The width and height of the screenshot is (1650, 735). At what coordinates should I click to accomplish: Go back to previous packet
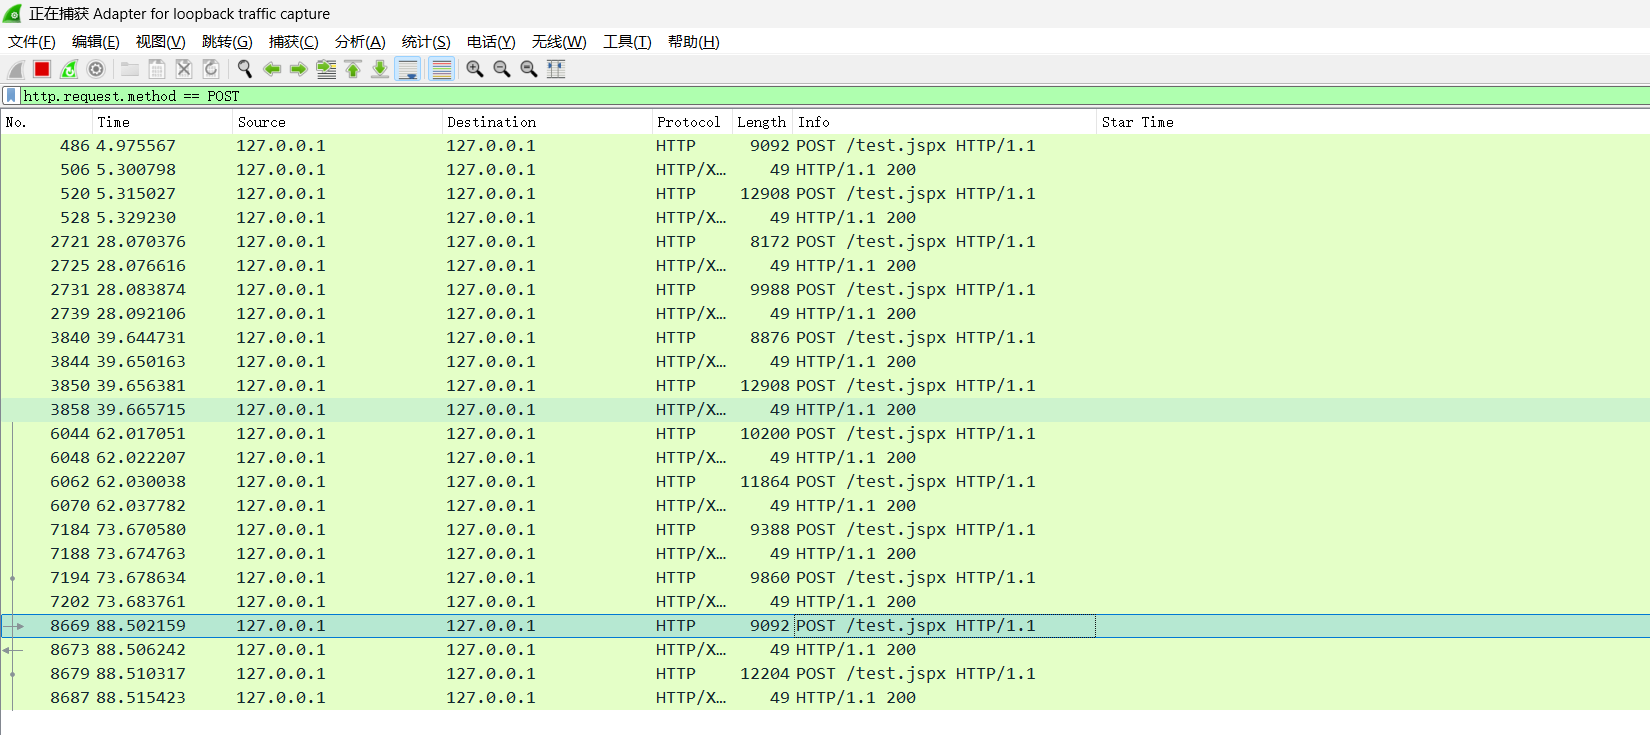(271, 69)
